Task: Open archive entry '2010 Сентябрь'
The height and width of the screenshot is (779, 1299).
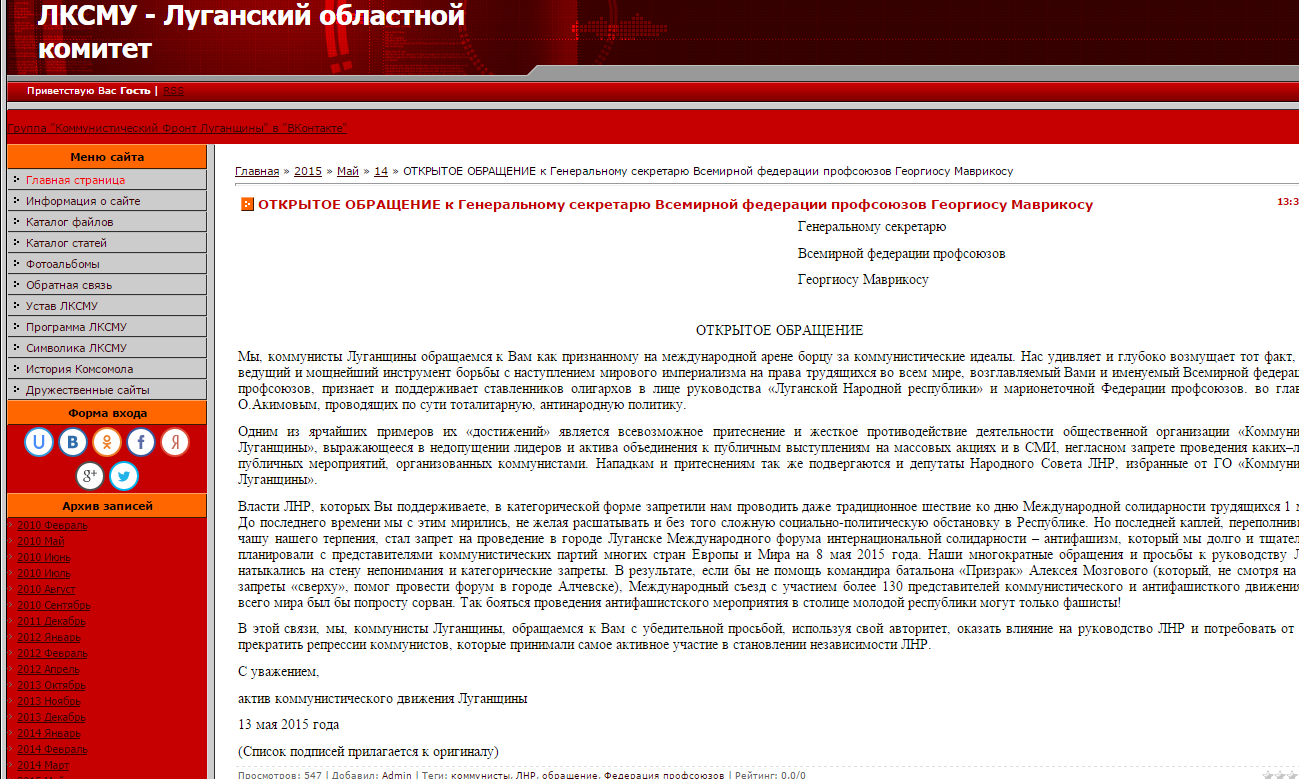Action: coord(54,605)
